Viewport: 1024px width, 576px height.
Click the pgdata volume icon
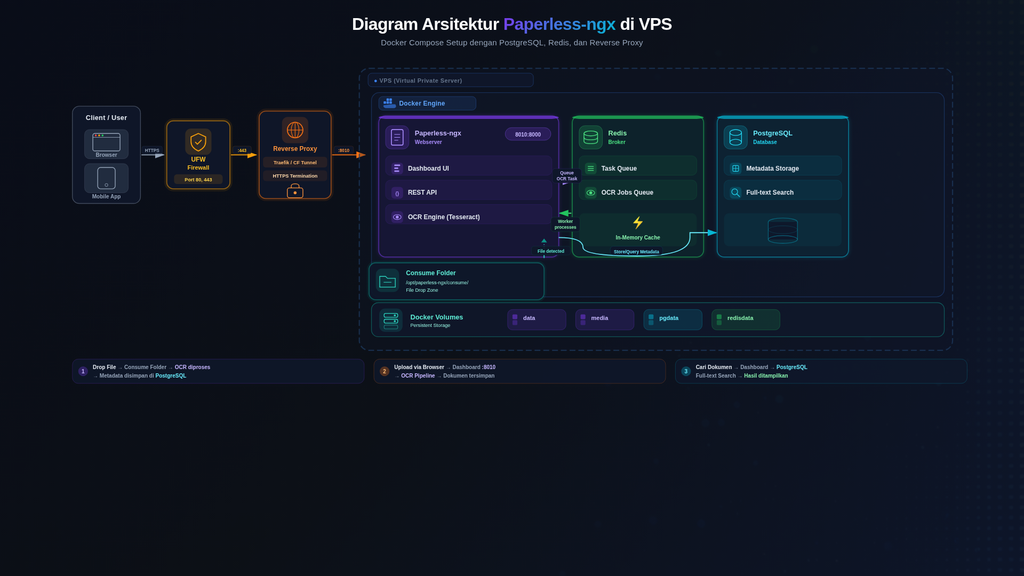pos(650,319)
